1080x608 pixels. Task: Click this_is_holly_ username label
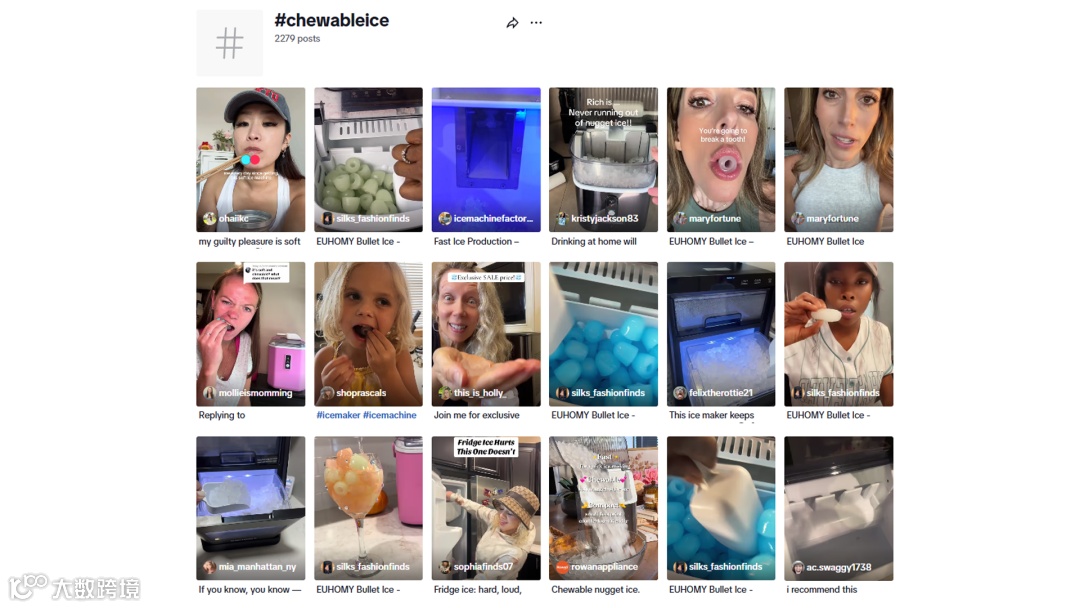[x=479, y=392]
